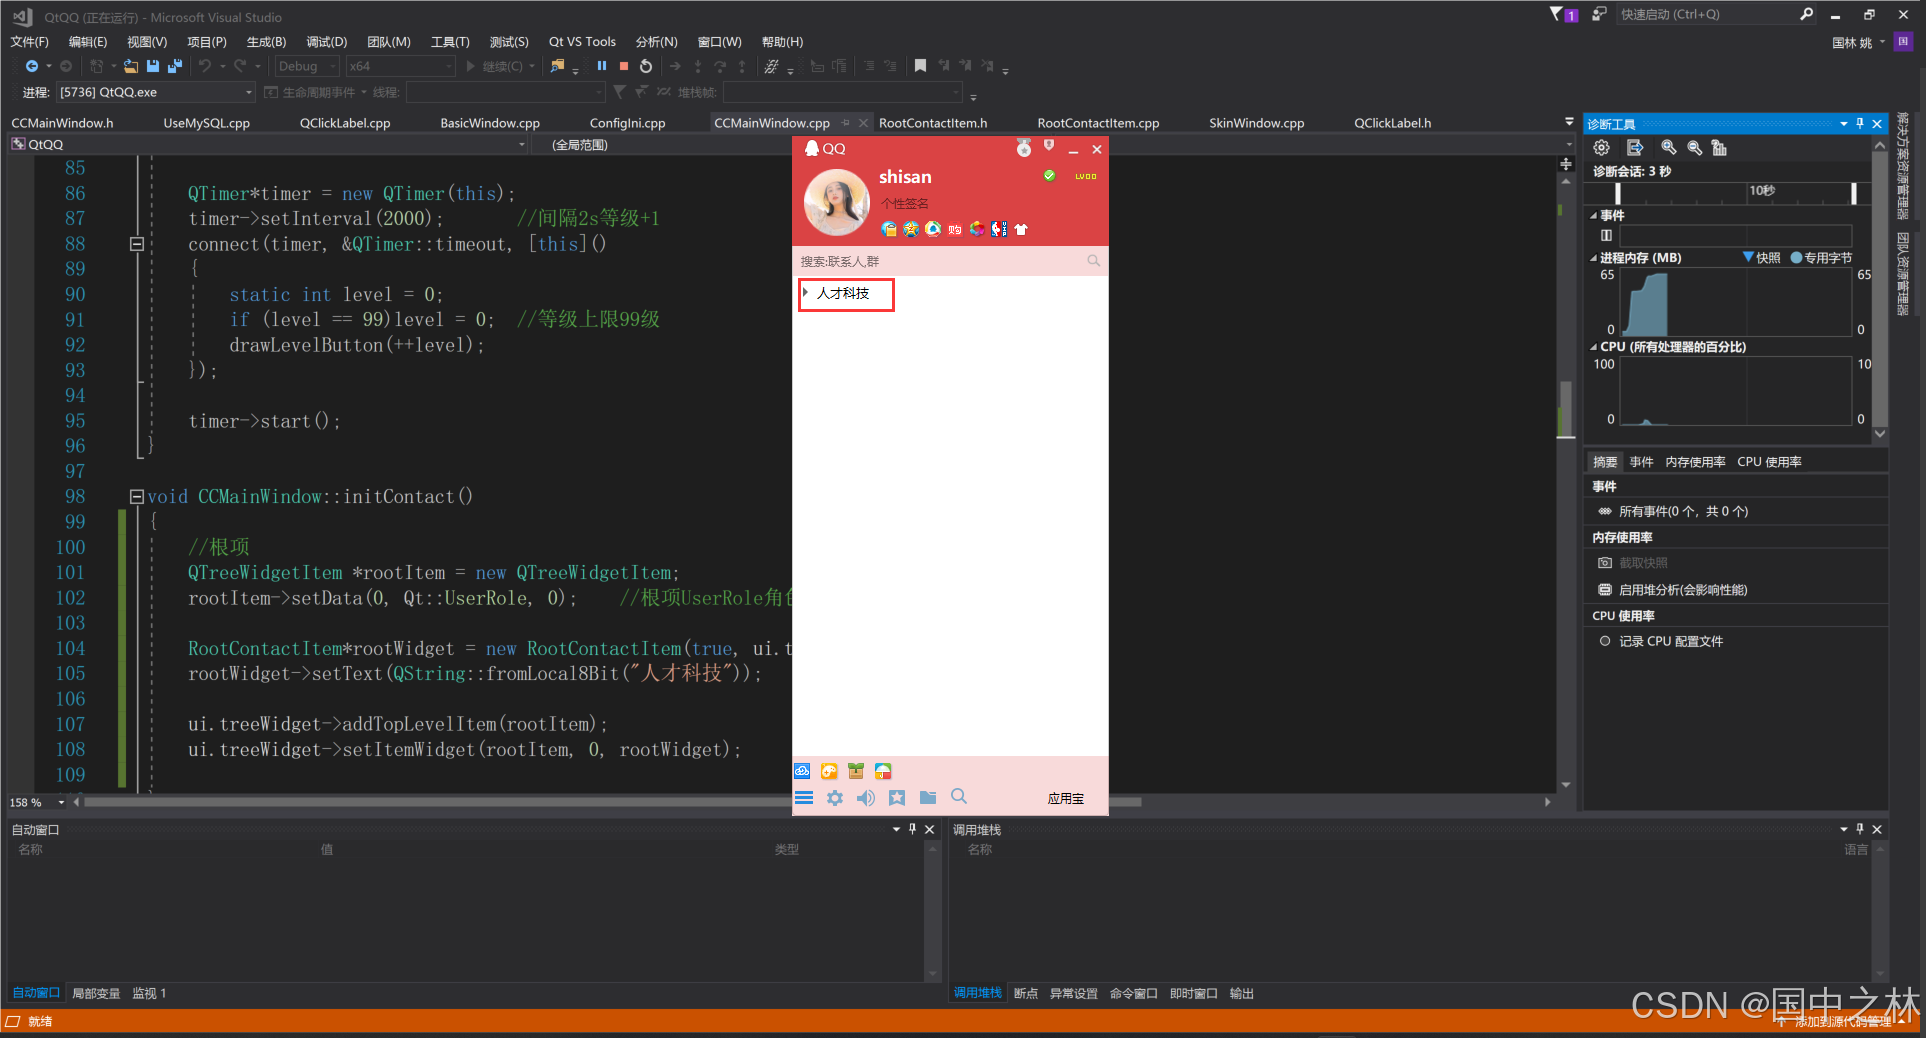
Task: Collapse the lambda block at line 88
Action: (x=136, y=244)
